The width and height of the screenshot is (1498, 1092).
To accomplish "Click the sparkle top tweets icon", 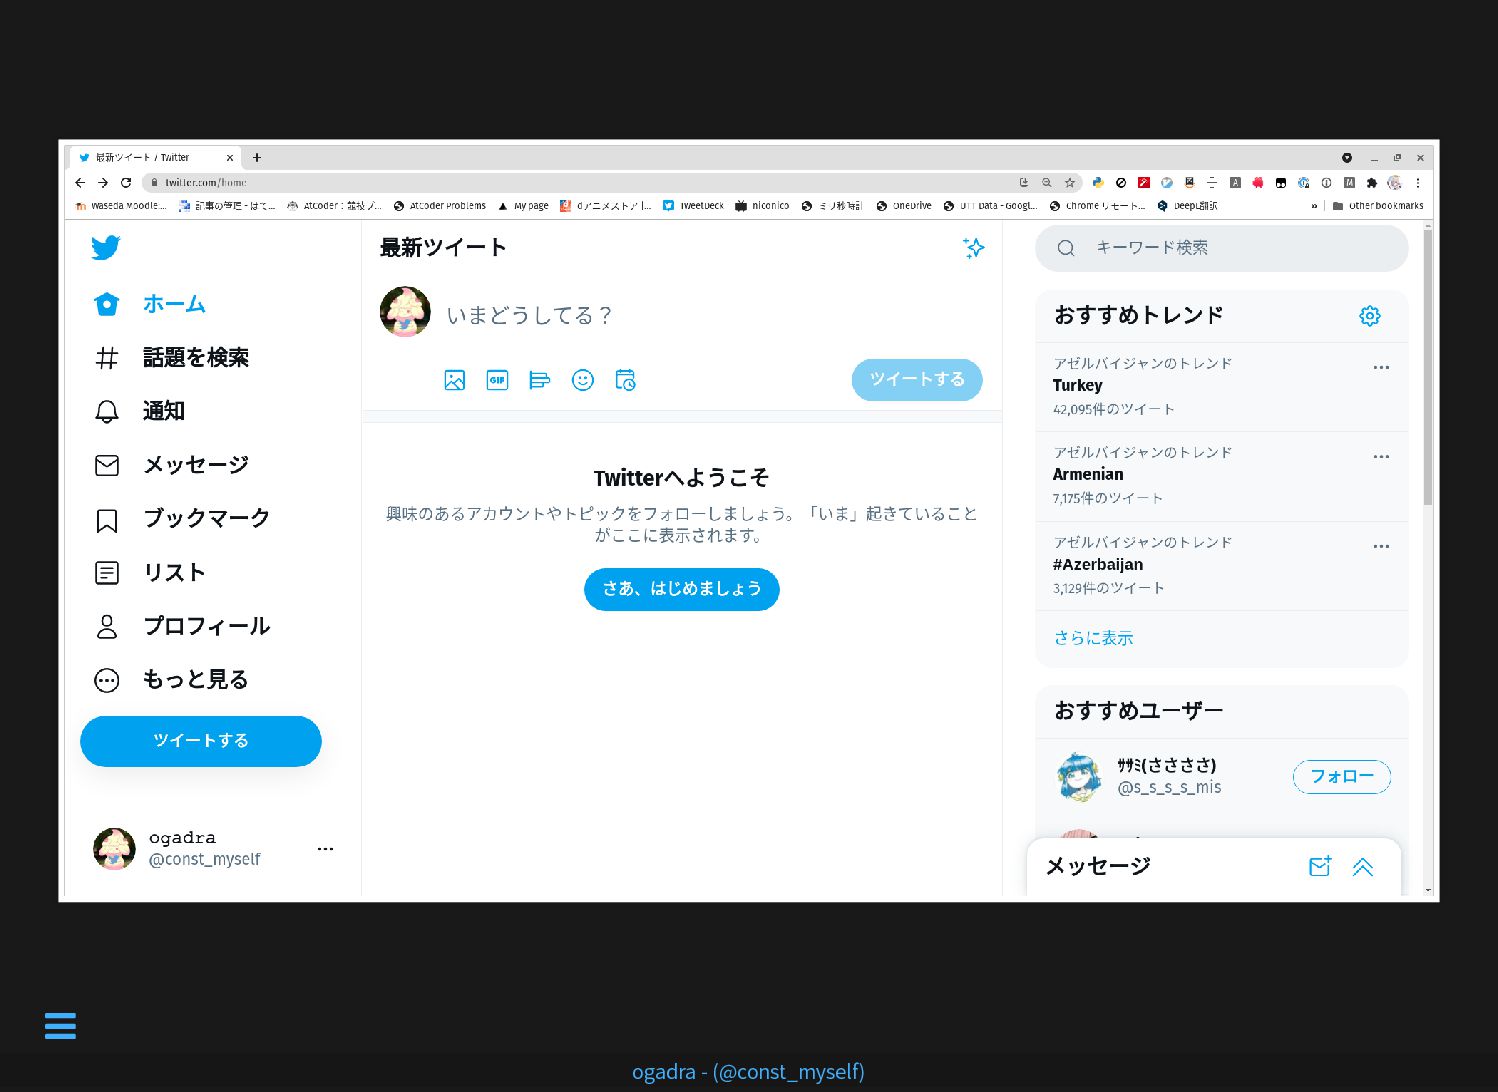I will point(974,248).
